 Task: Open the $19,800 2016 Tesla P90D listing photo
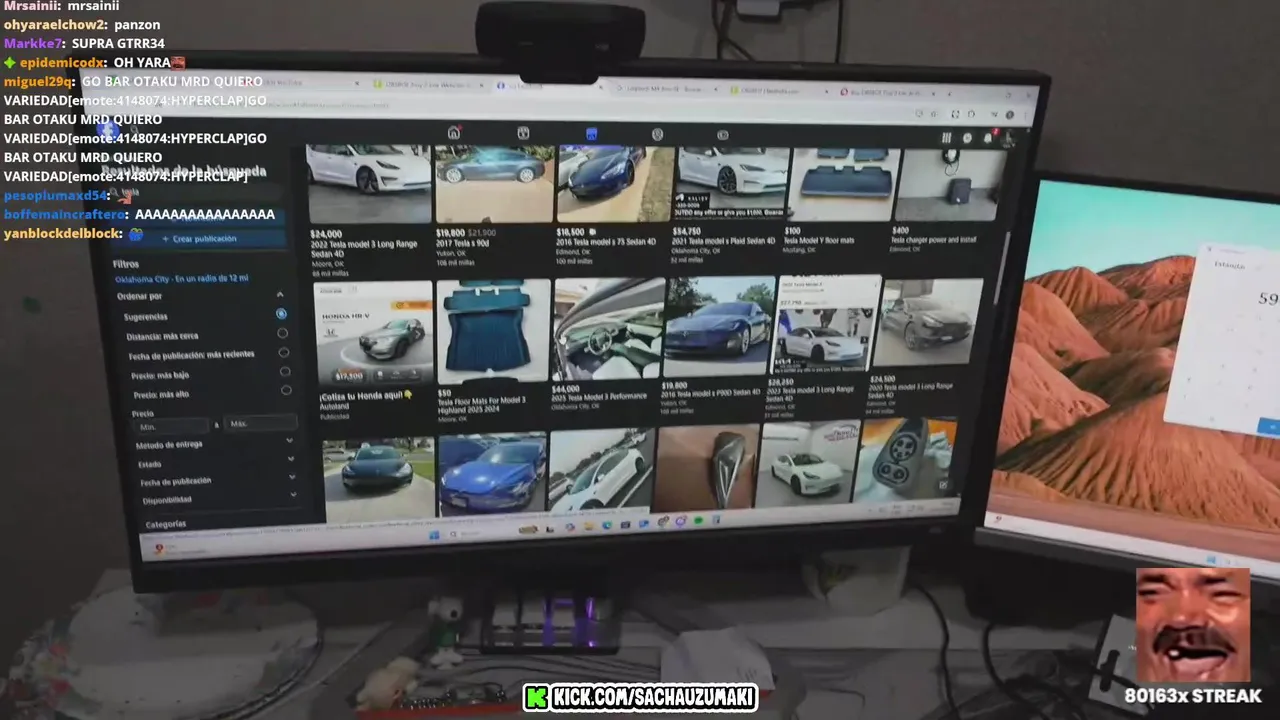tap(718, 326)
